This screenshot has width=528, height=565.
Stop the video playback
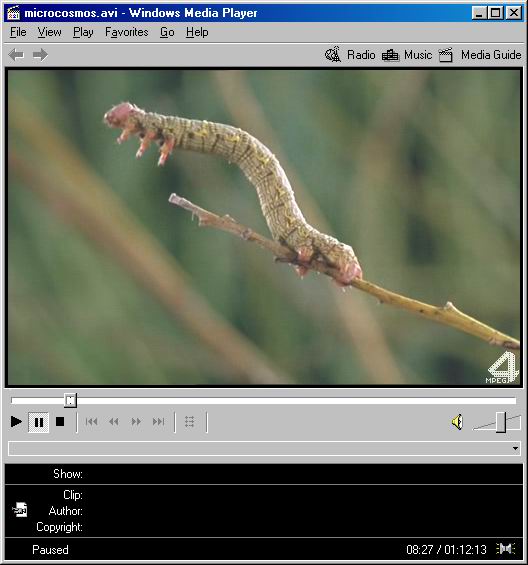pyautogui.click(x=60, y=421)
